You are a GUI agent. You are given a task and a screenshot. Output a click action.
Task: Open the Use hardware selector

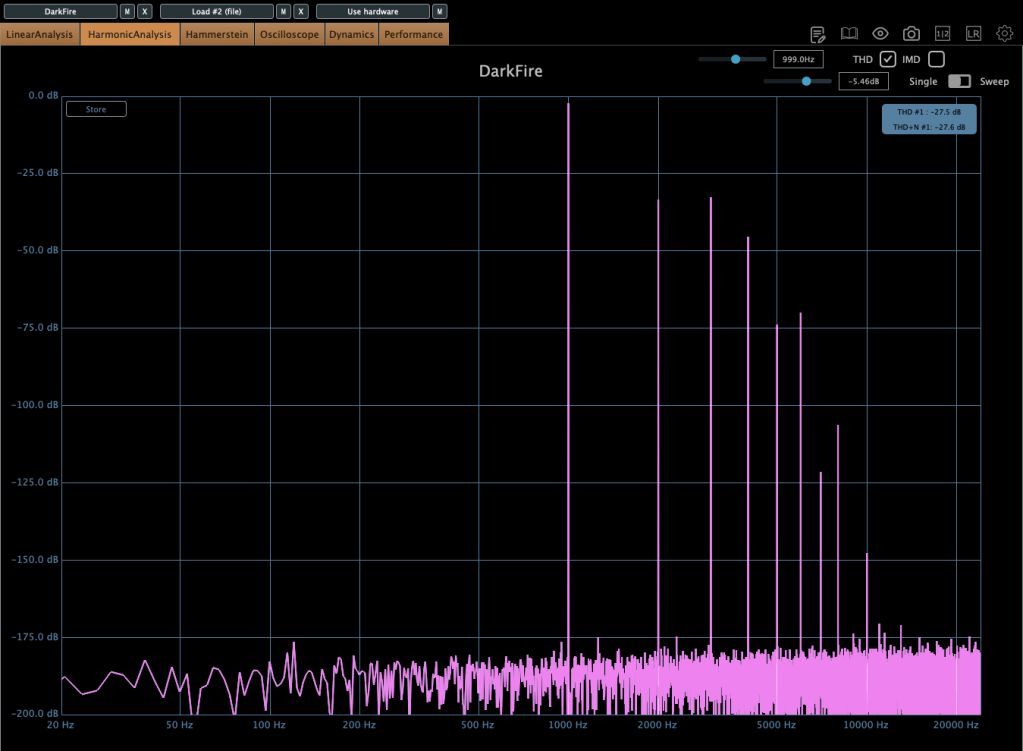372,11
